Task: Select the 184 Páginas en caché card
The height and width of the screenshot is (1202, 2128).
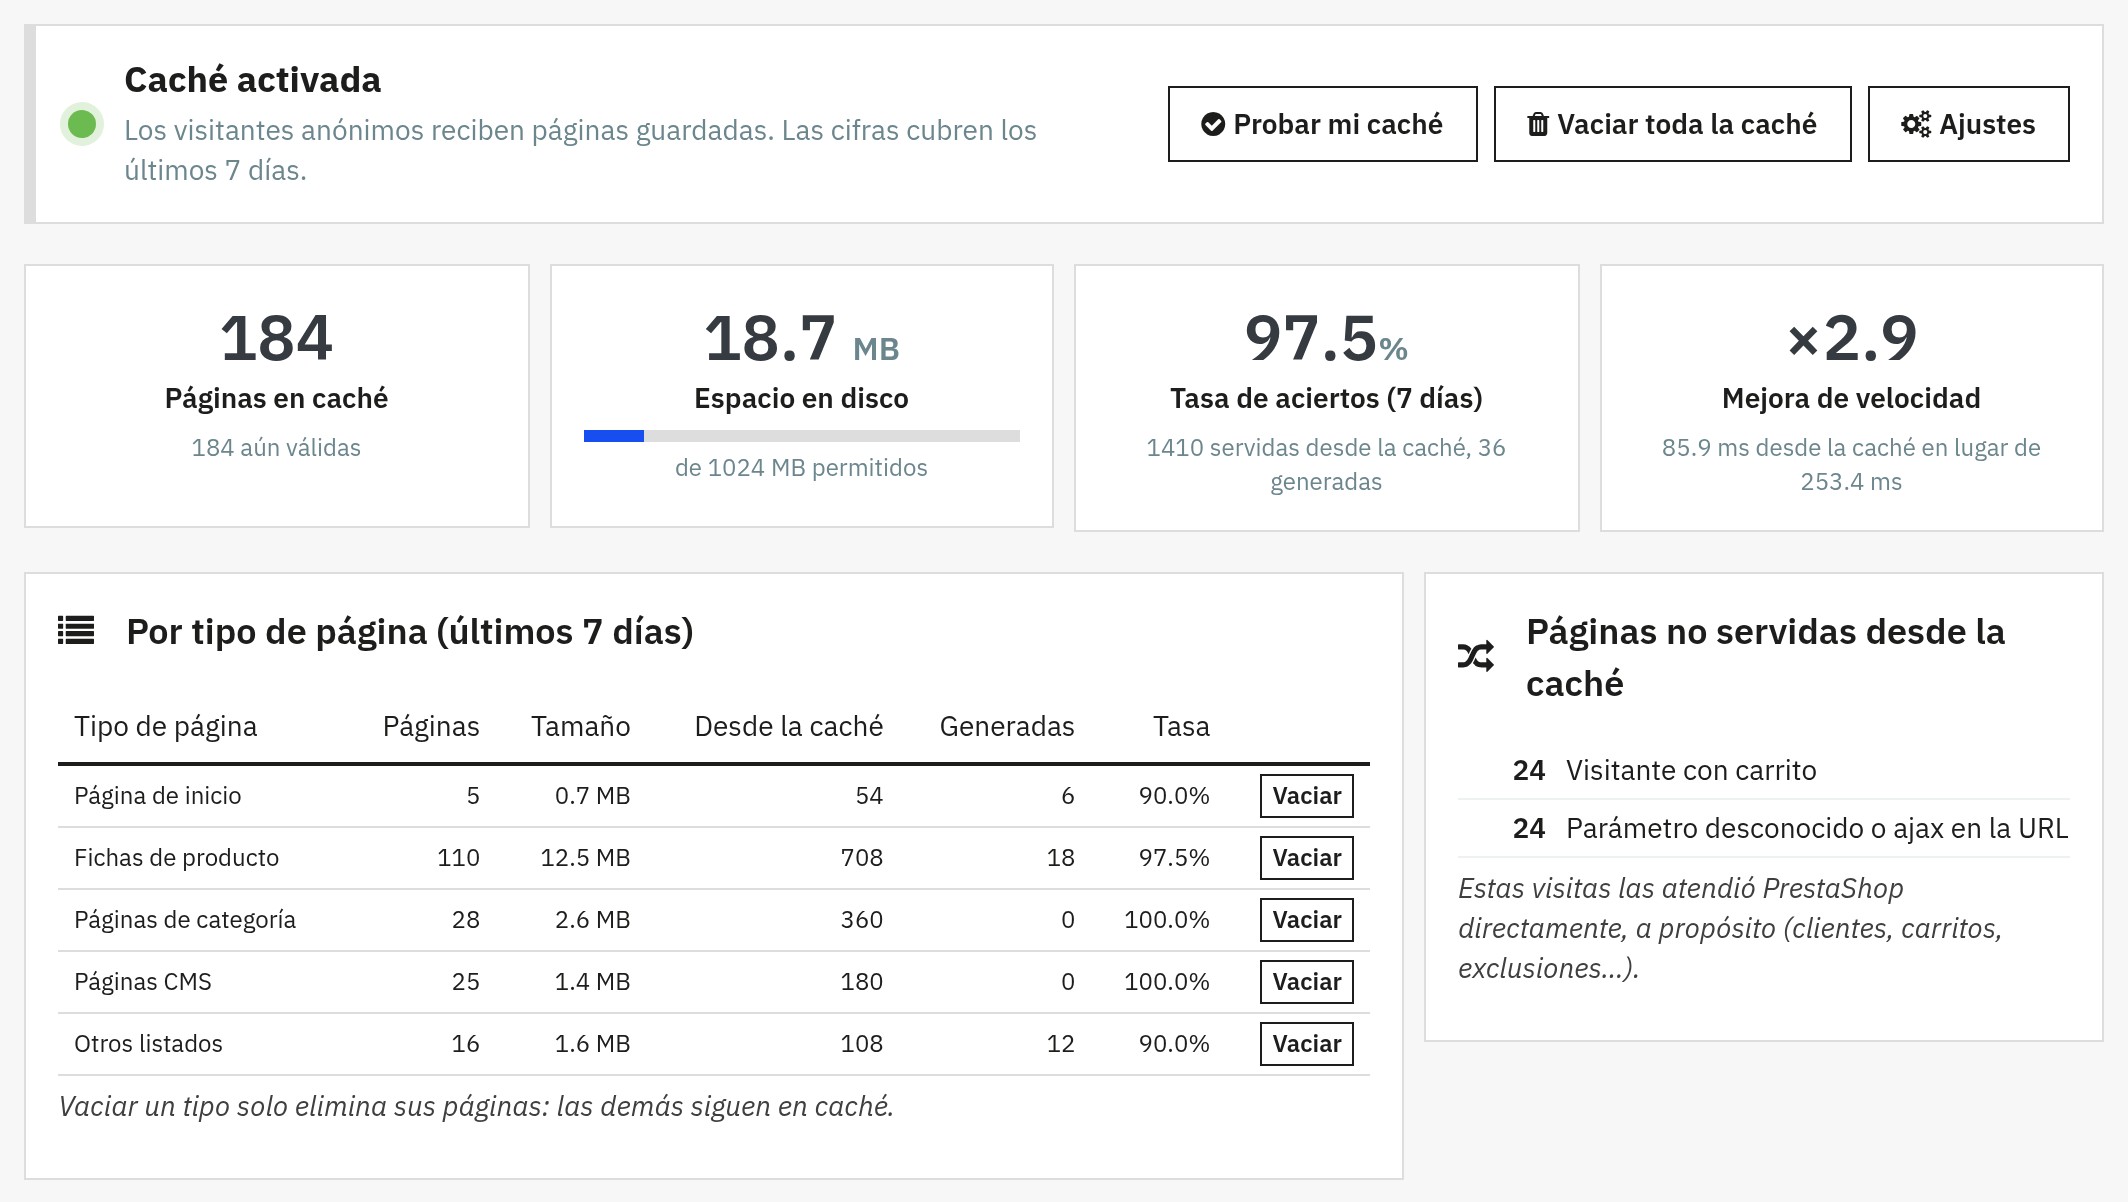Action: point(277,396)
